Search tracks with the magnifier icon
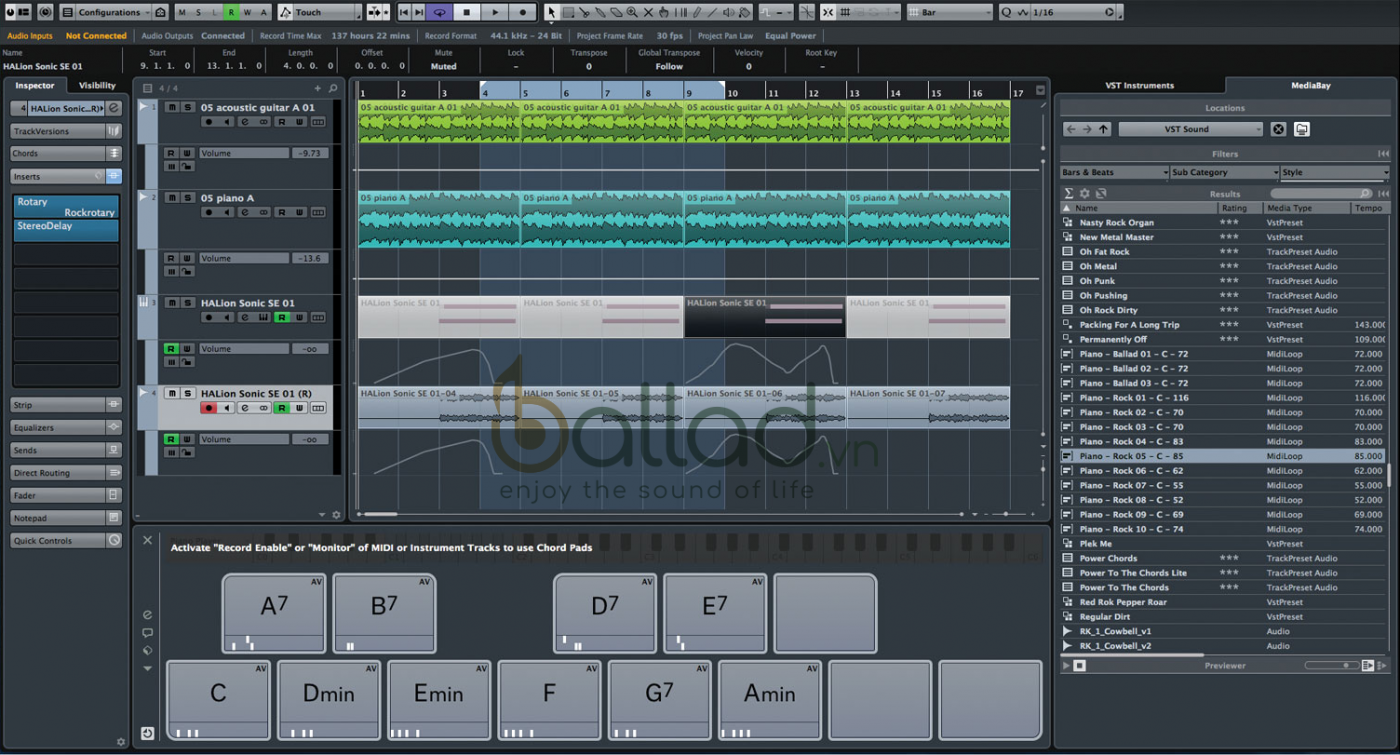The image size is (1400, 755). [334, 88]
